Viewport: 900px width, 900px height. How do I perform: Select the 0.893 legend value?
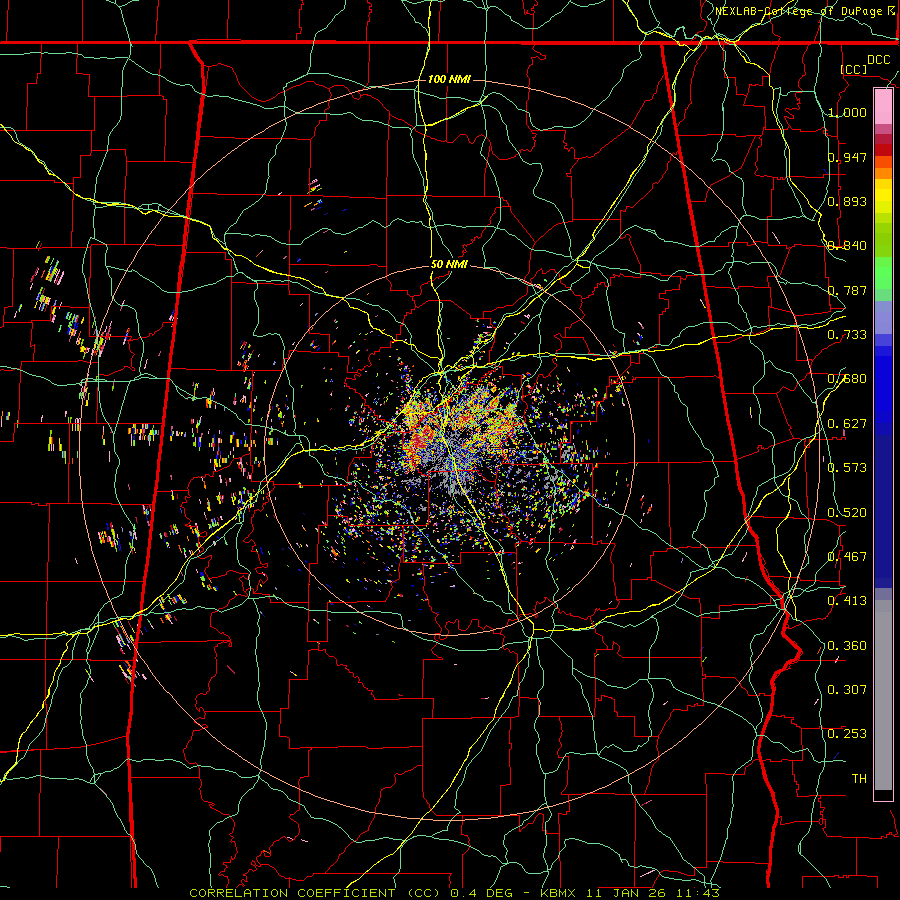pos(847,201)
